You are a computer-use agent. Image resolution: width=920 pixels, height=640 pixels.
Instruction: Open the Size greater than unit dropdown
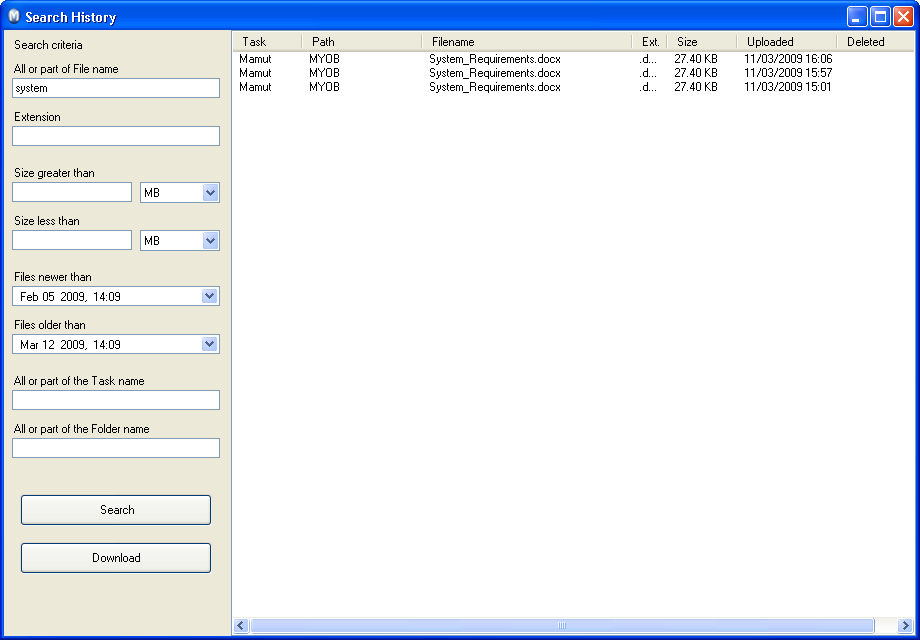pyautogui.click(x=210, y=193)
